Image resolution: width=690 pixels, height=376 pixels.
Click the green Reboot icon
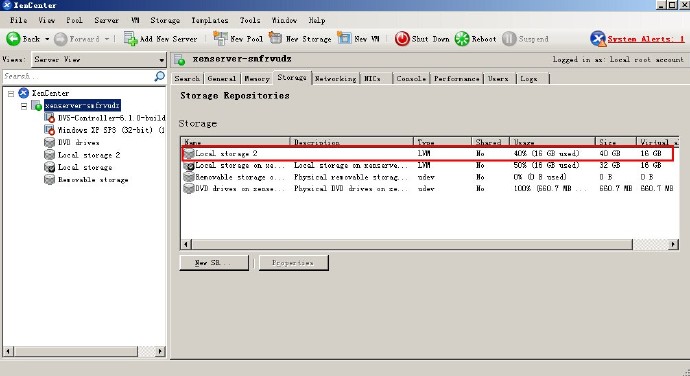tap(462, 39)
